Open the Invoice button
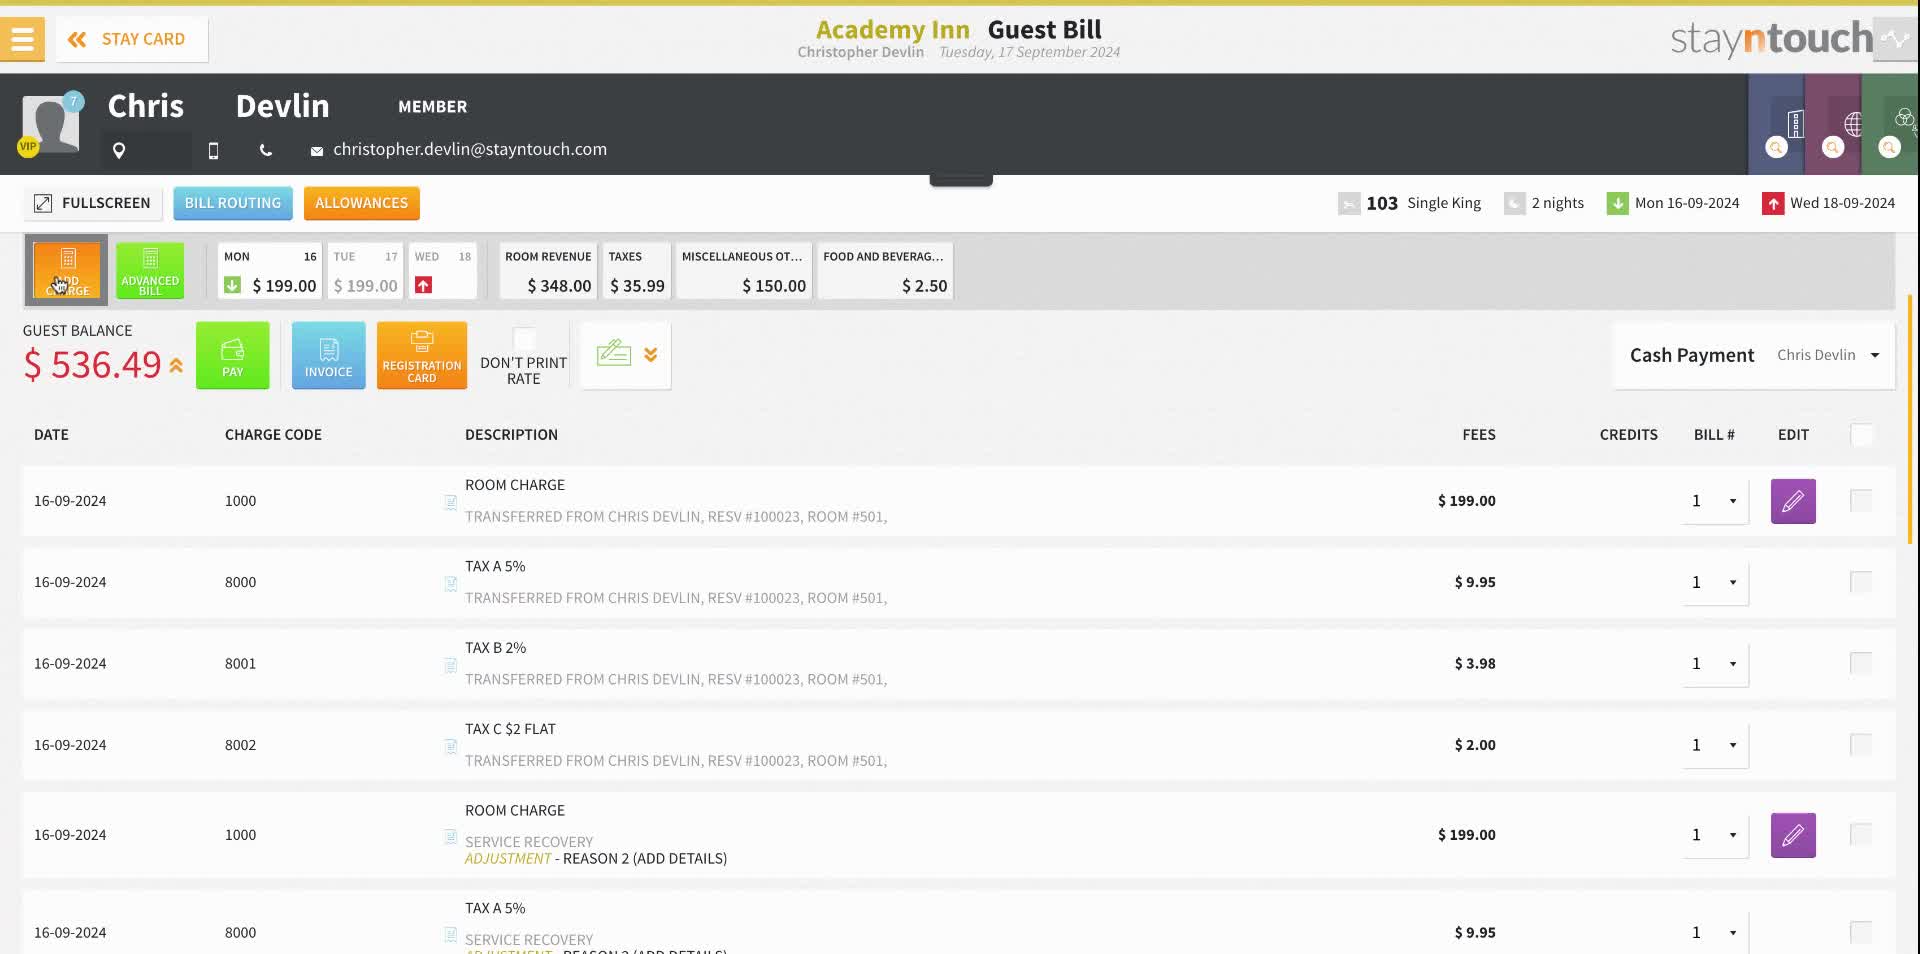Image resolution: width=1920 pixels, height=954 pixels. click(x=329, y=355)
